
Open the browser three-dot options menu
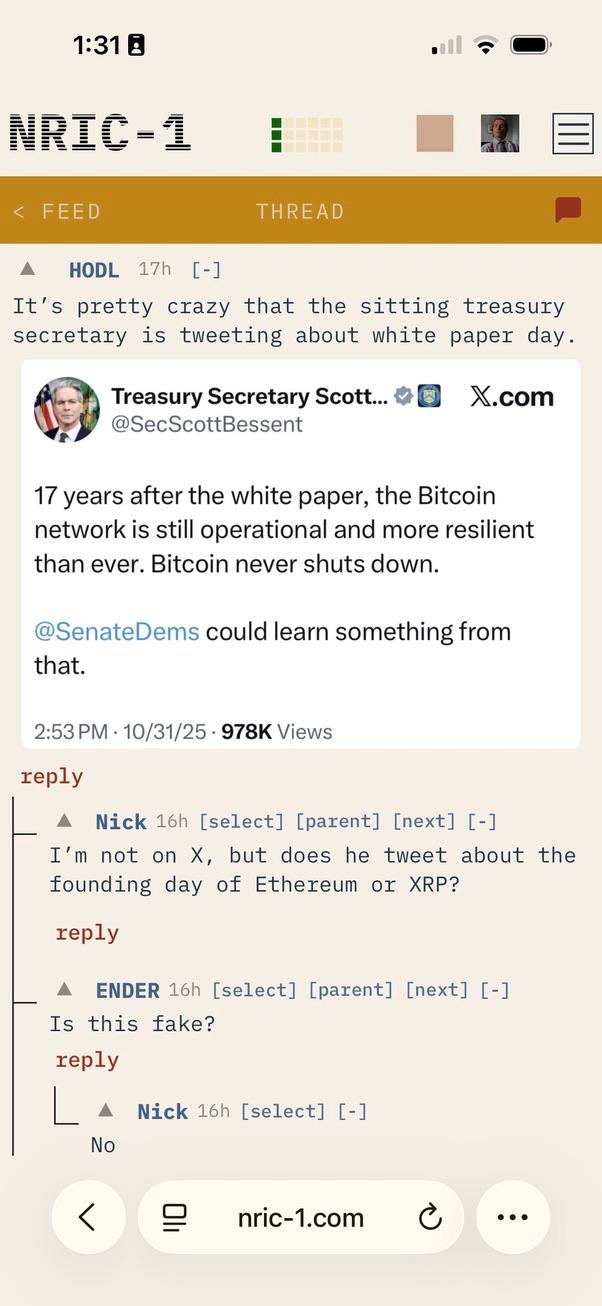tap(512, 1217)
